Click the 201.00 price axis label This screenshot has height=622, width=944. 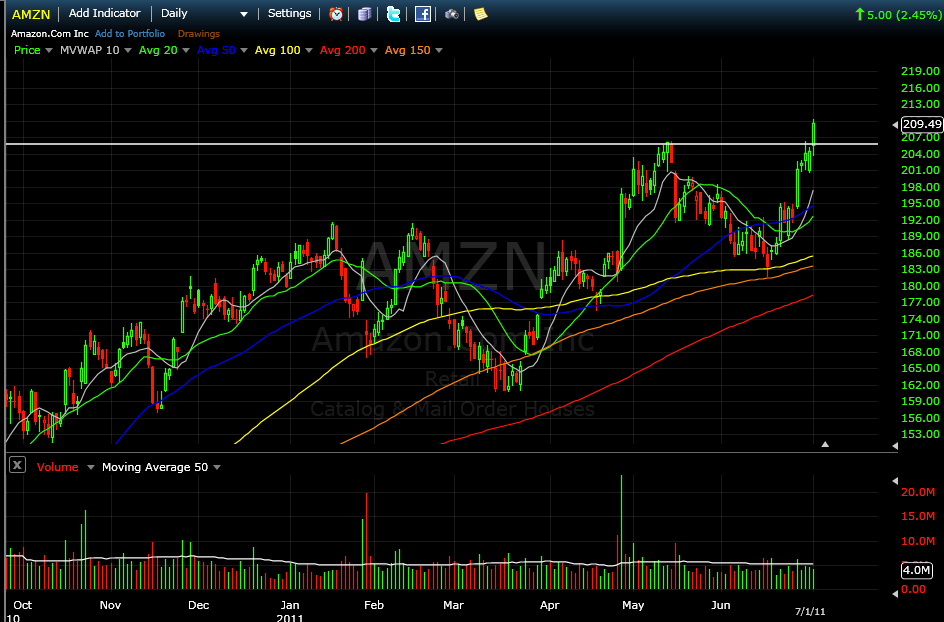tap(920, 170)
